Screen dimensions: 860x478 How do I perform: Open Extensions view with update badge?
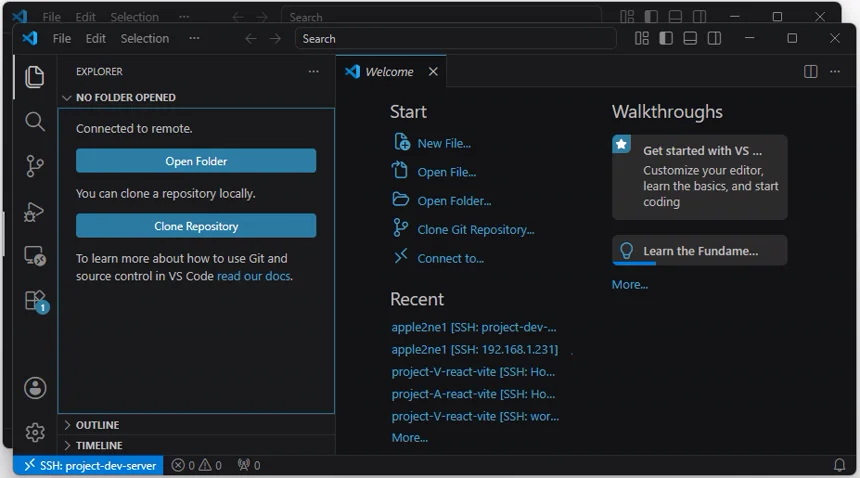point(36,301)
